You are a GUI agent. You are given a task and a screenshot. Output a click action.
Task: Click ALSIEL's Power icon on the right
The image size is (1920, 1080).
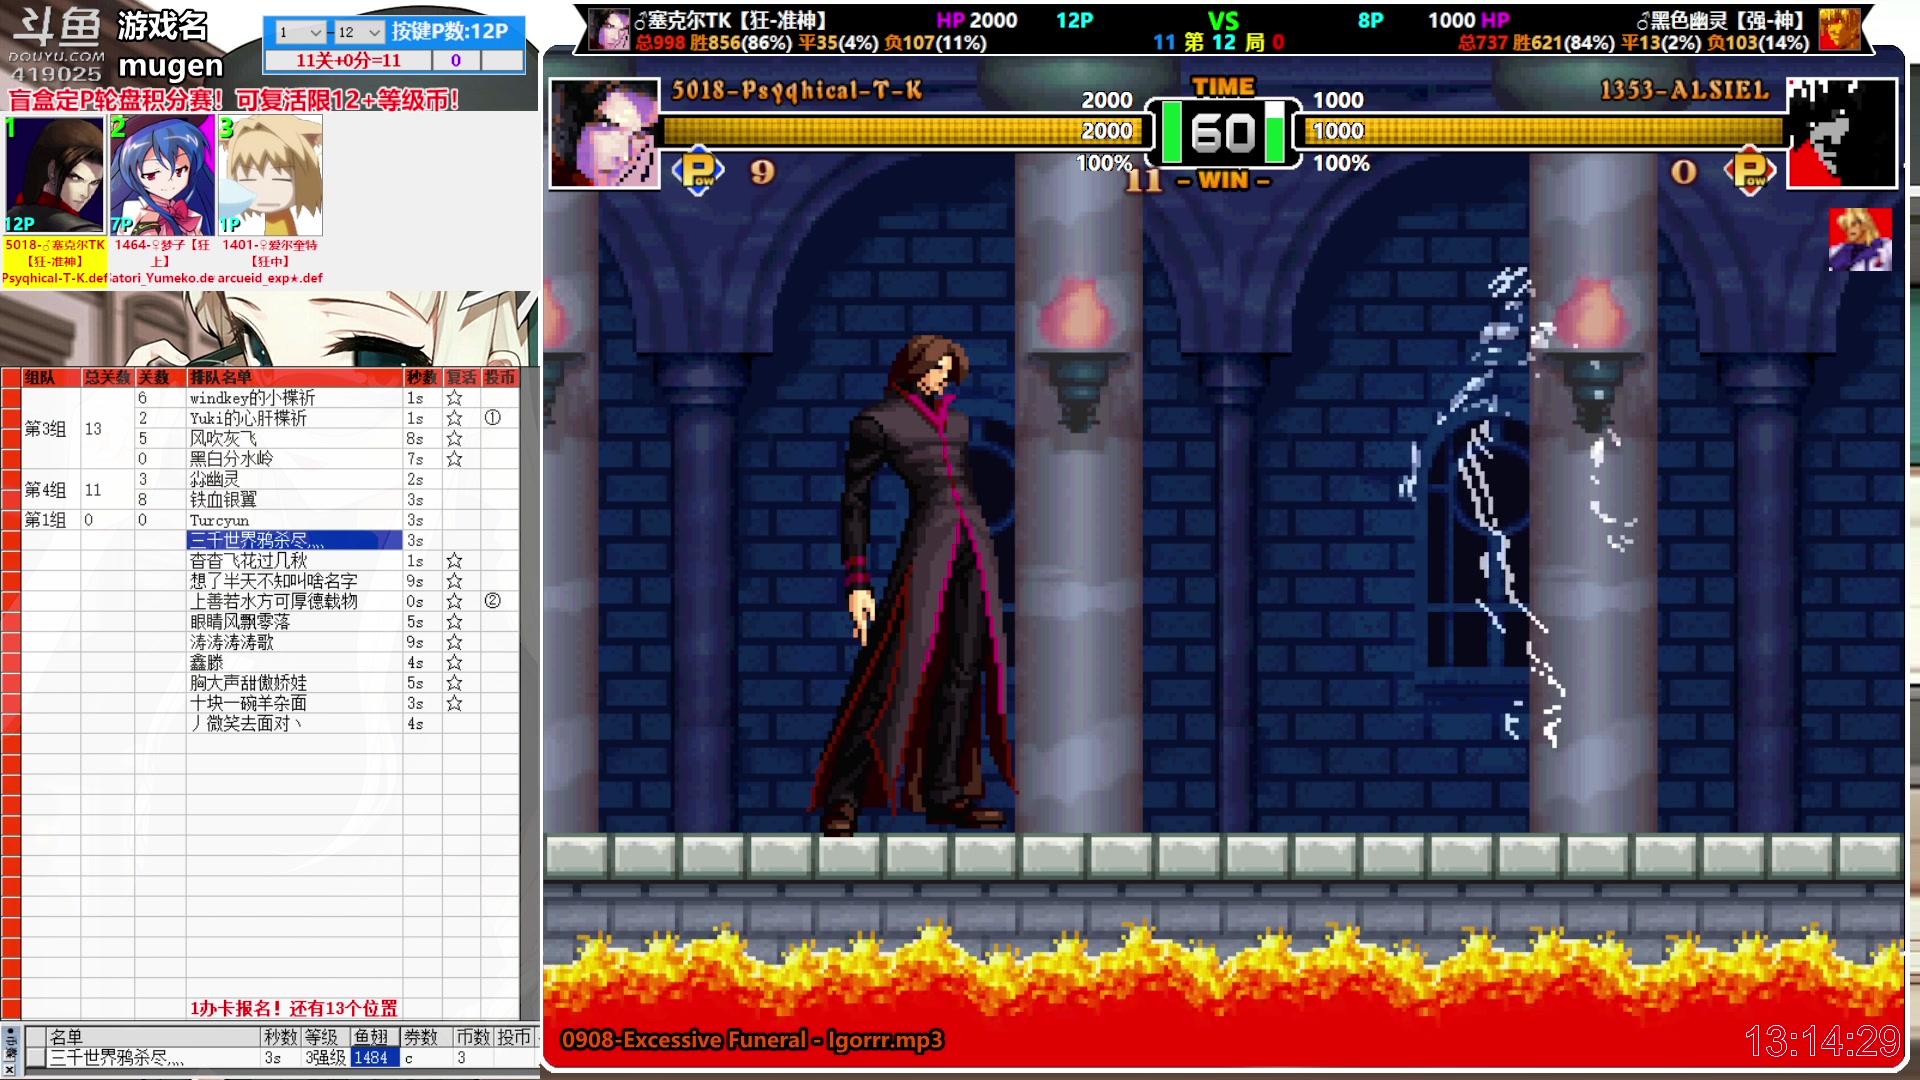tap(1750, 171)
